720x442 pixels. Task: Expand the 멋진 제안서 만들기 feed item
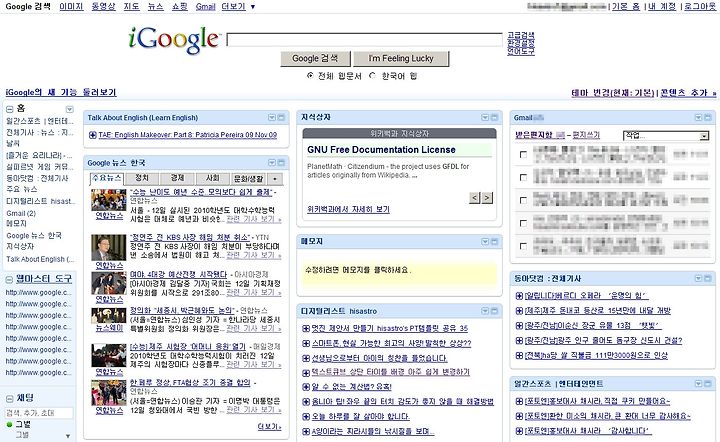pos(306,328)
